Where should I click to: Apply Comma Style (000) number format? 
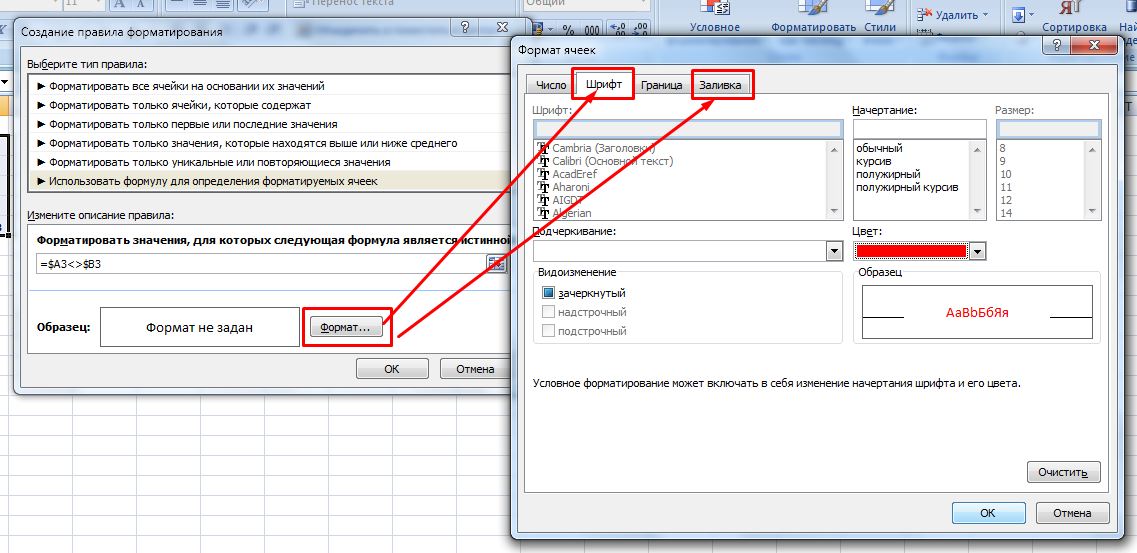592,30
